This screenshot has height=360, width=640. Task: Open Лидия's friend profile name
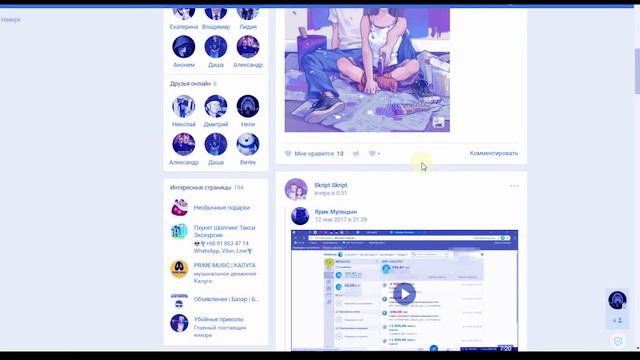[x=248, y=27]
